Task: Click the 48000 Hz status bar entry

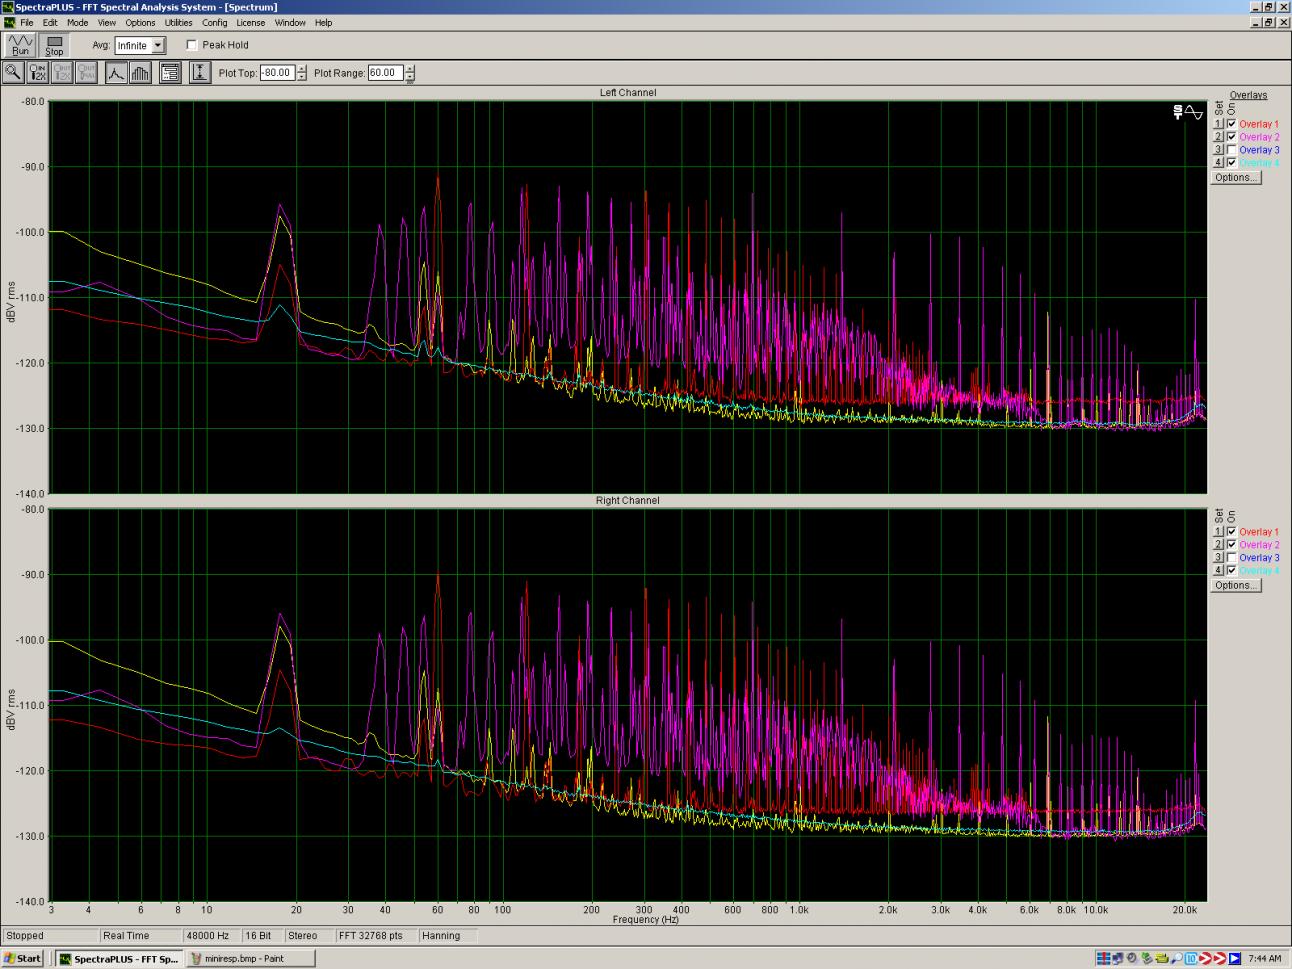Action: [x=210, y=936]
